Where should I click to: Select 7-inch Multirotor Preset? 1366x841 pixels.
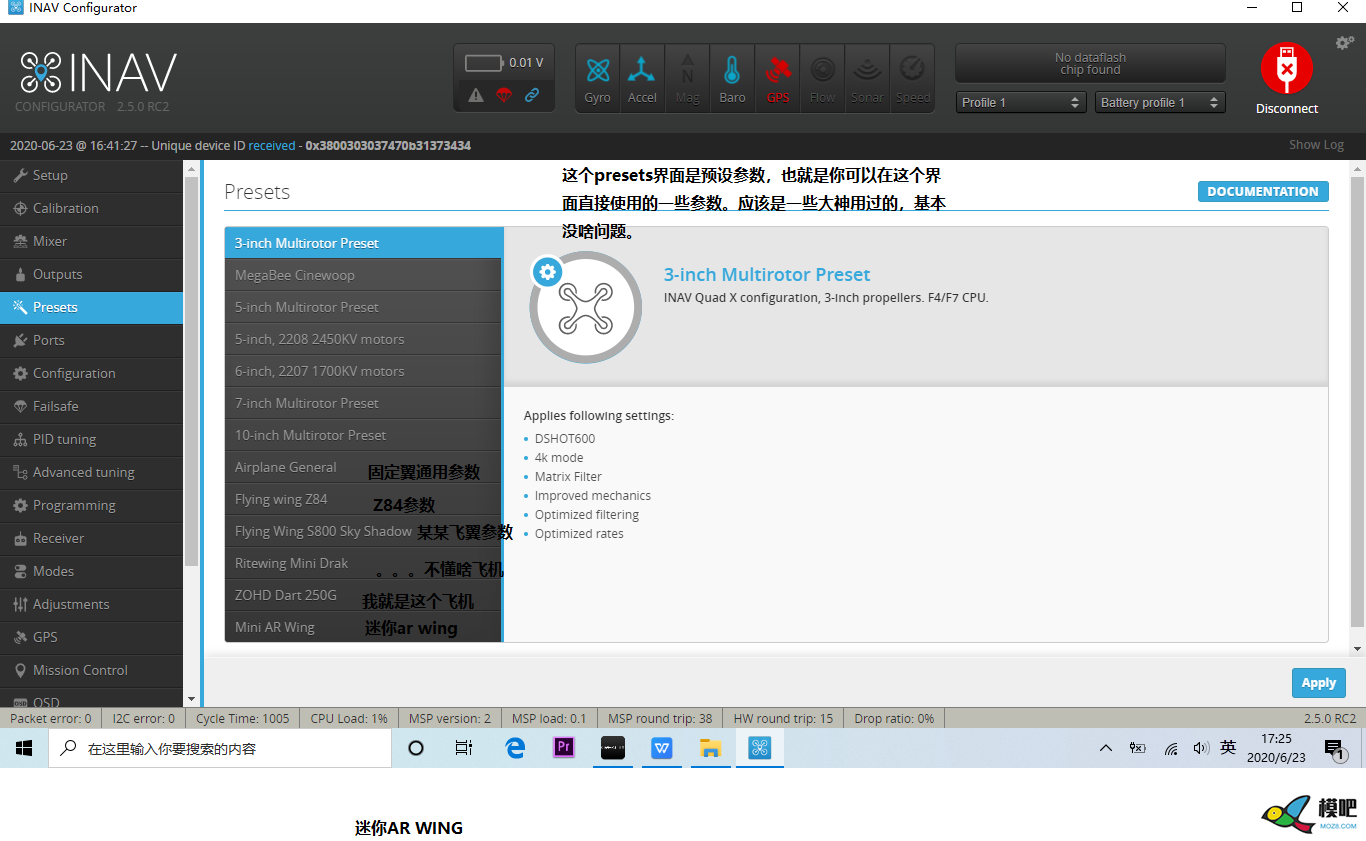point(363,403)
